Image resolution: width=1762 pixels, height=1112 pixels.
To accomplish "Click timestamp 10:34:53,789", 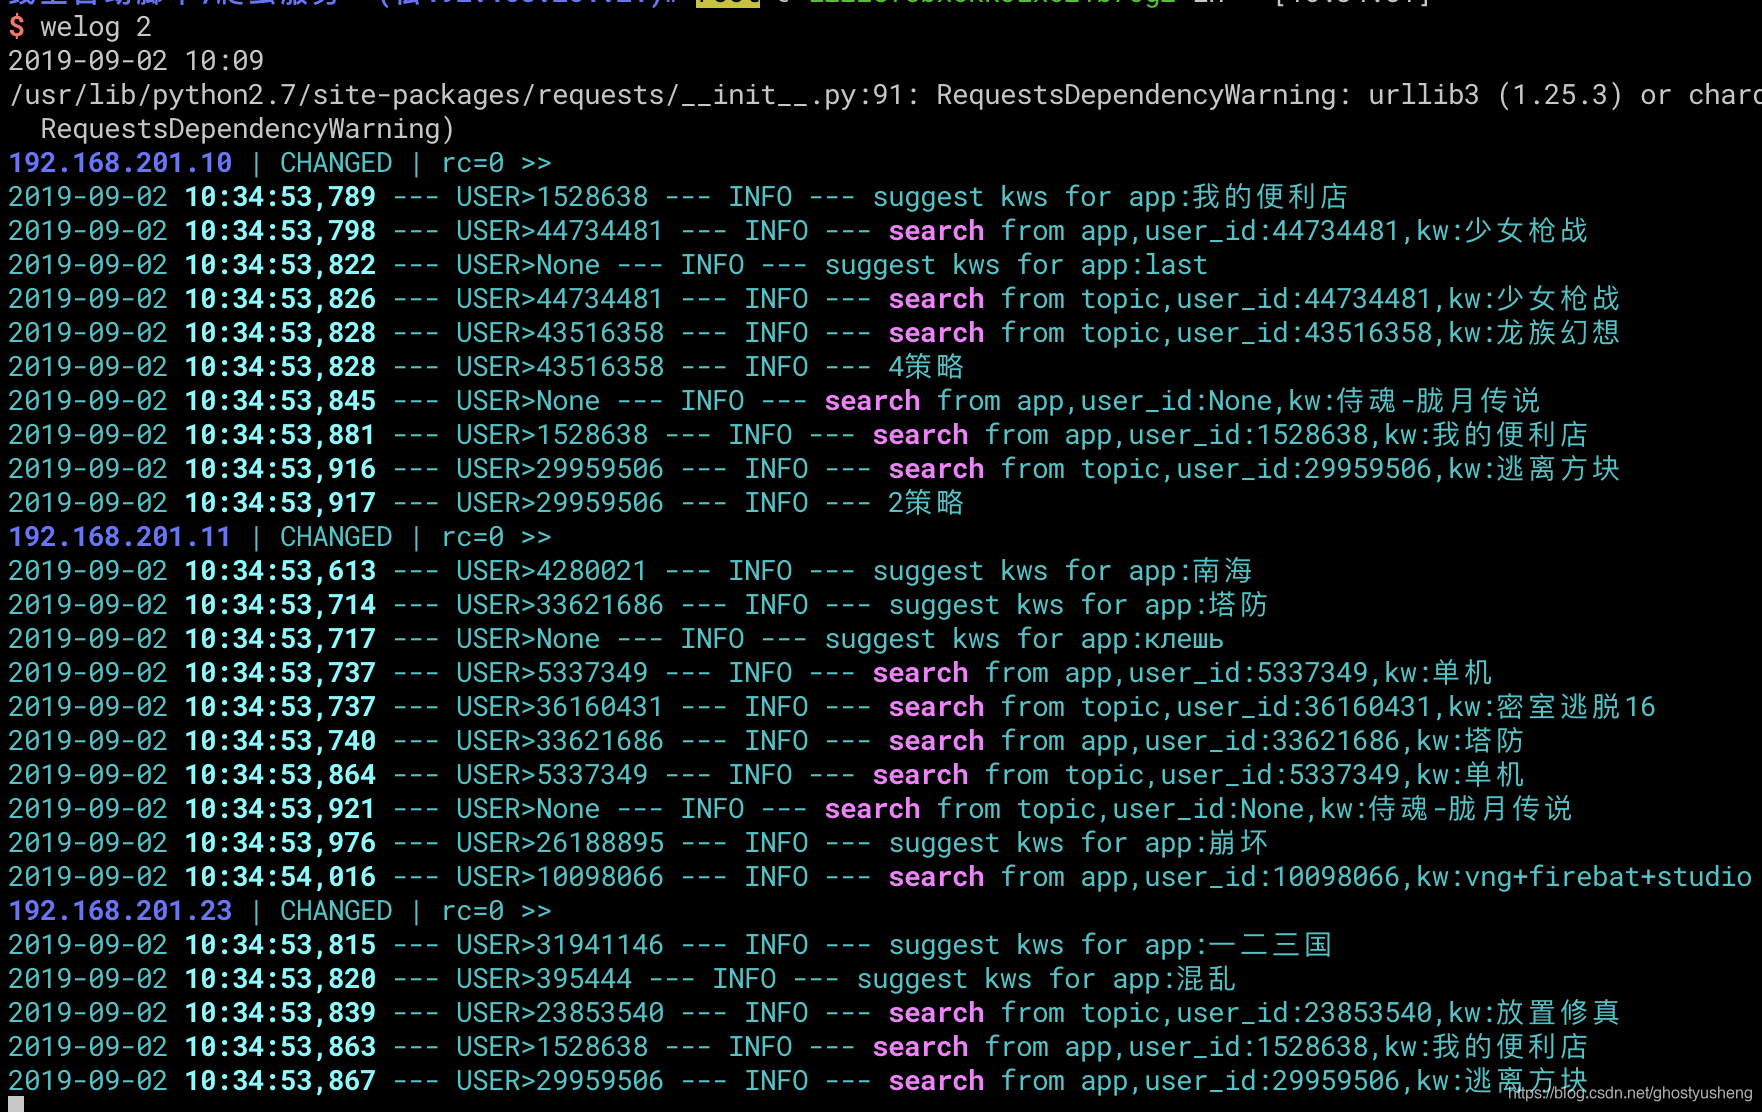I will (280, 197).
